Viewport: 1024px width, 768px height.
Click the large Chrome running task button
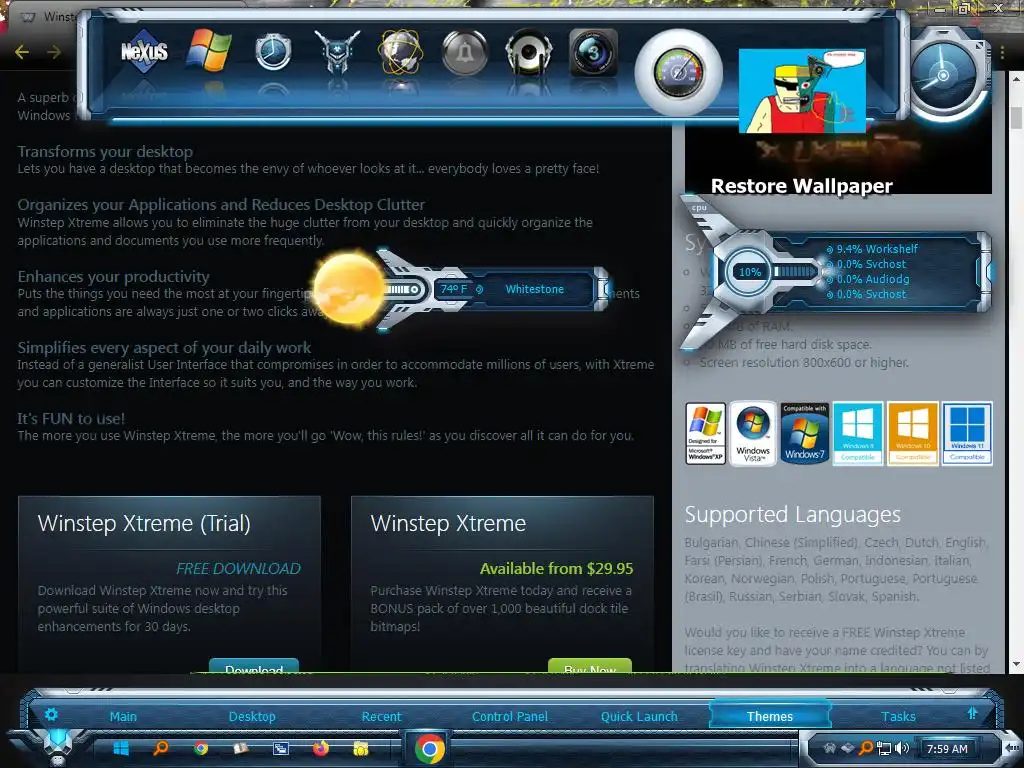[x=429, y=748]
